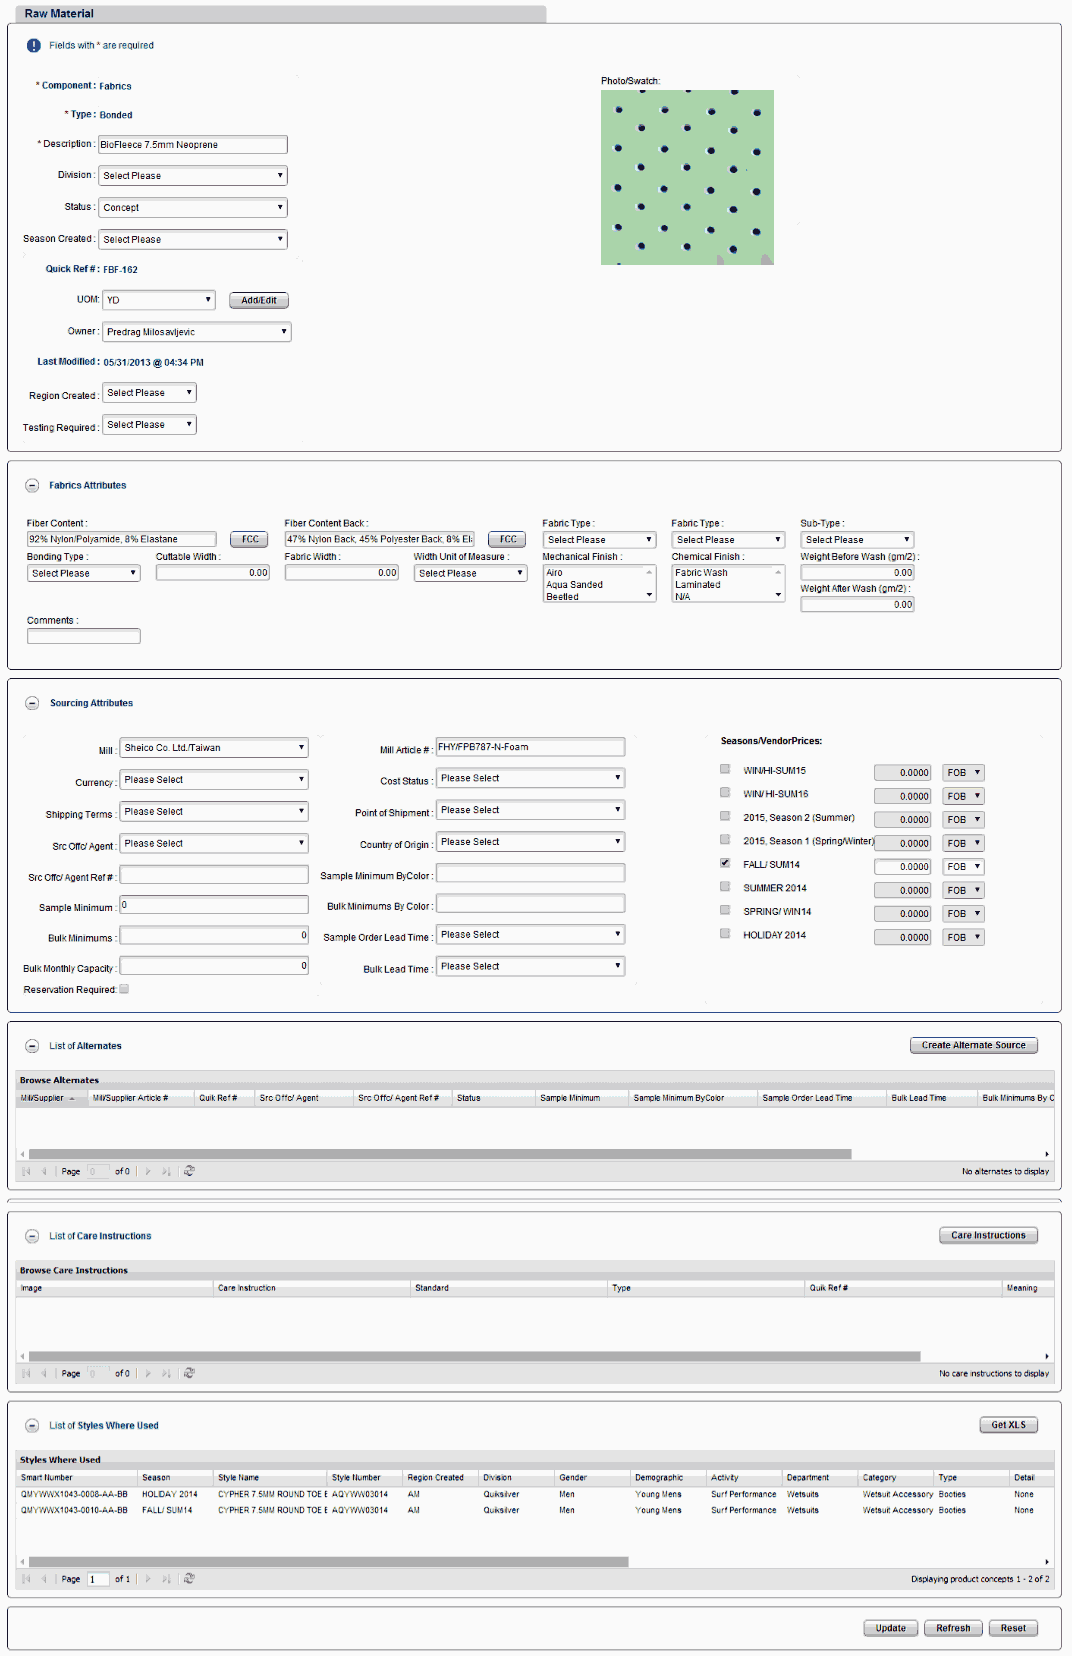Go to last page in Browse Alternates grid

pos(166,1171)
